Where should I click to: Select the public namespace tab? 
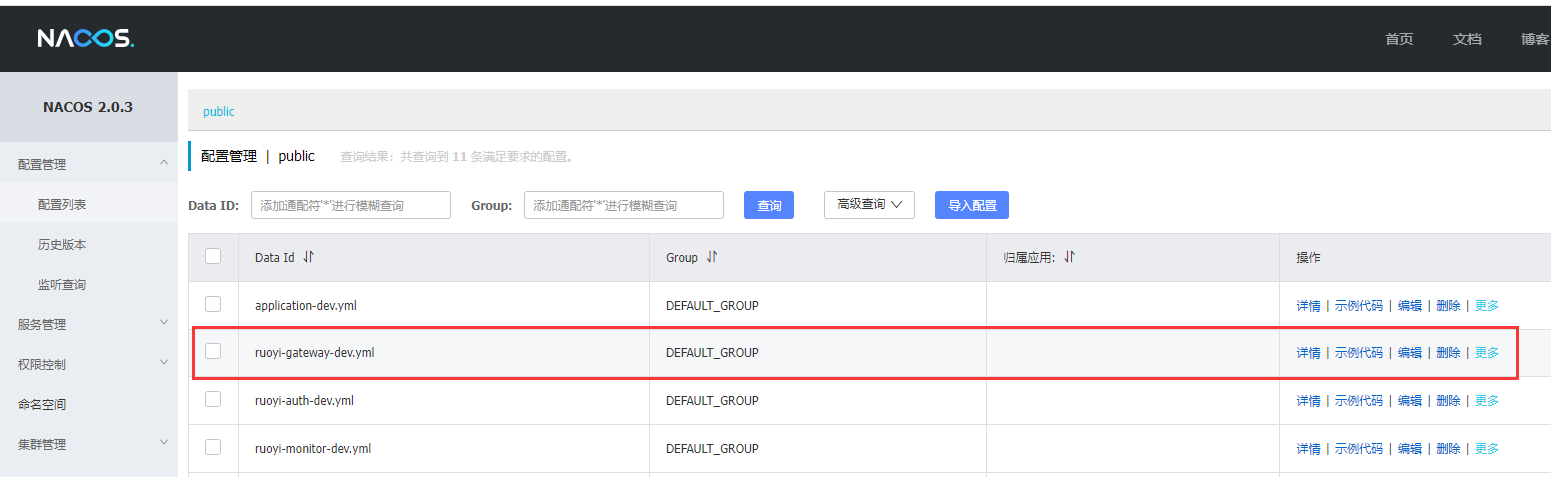(219, 112)
